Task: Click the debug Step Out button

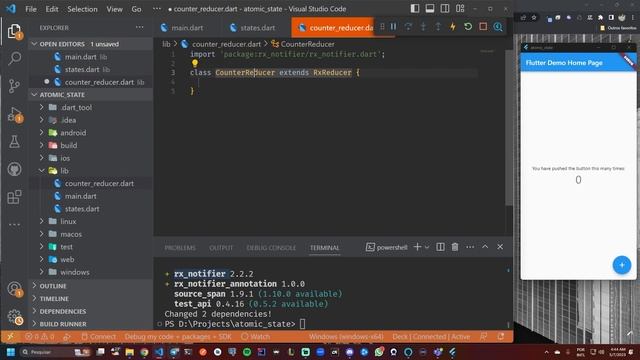Action: pos(438,27)
